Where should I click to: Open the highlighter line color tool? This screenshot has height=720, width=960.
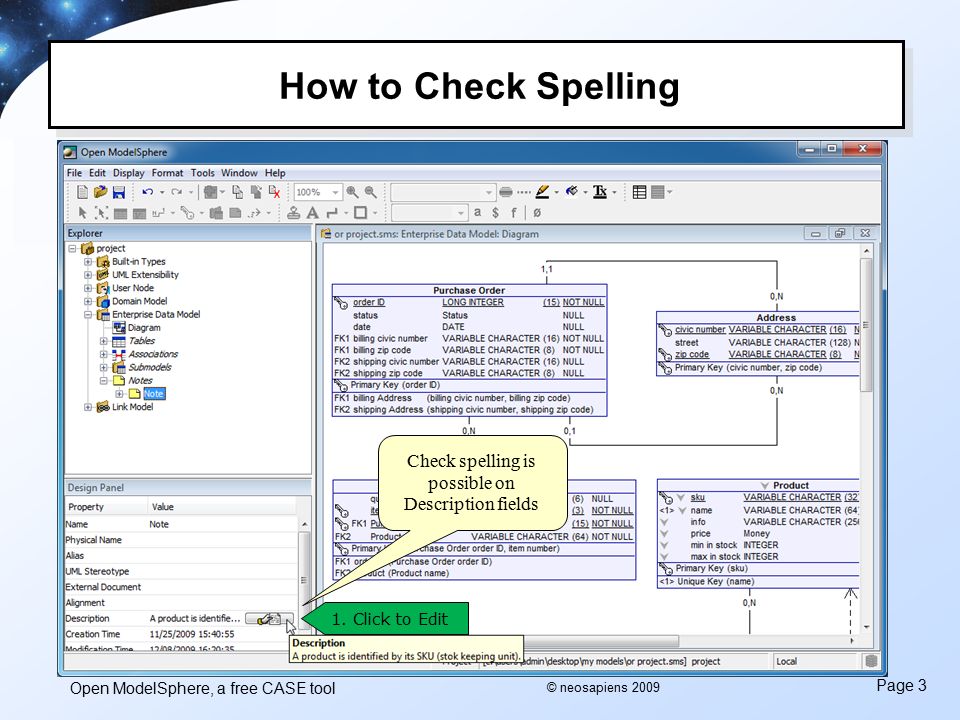tap(542, 192)
